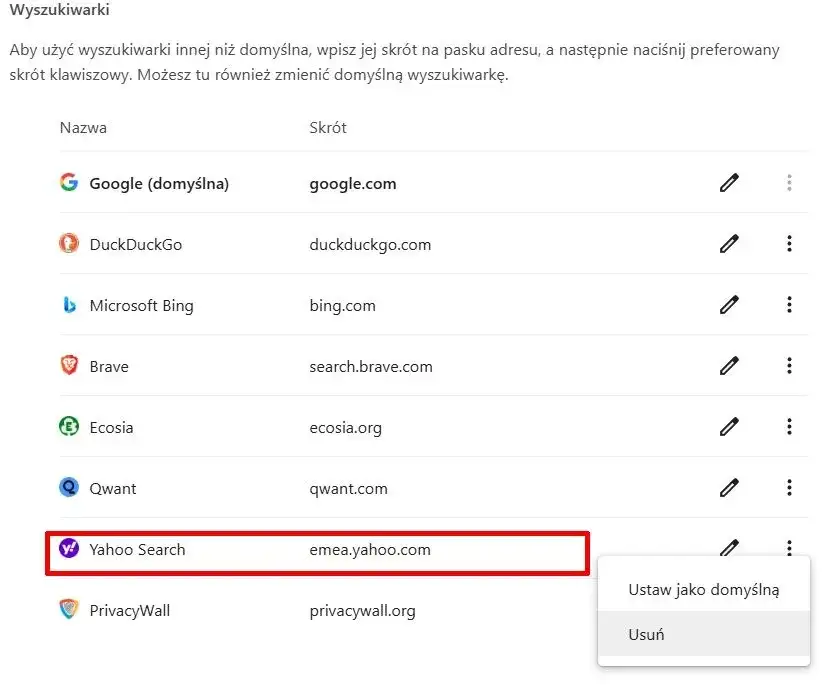Screen dimensions: 831x685
Task: Click the Yahoo Search row highlighted in red
Action: pyautogui.click(x=300, y=549)
